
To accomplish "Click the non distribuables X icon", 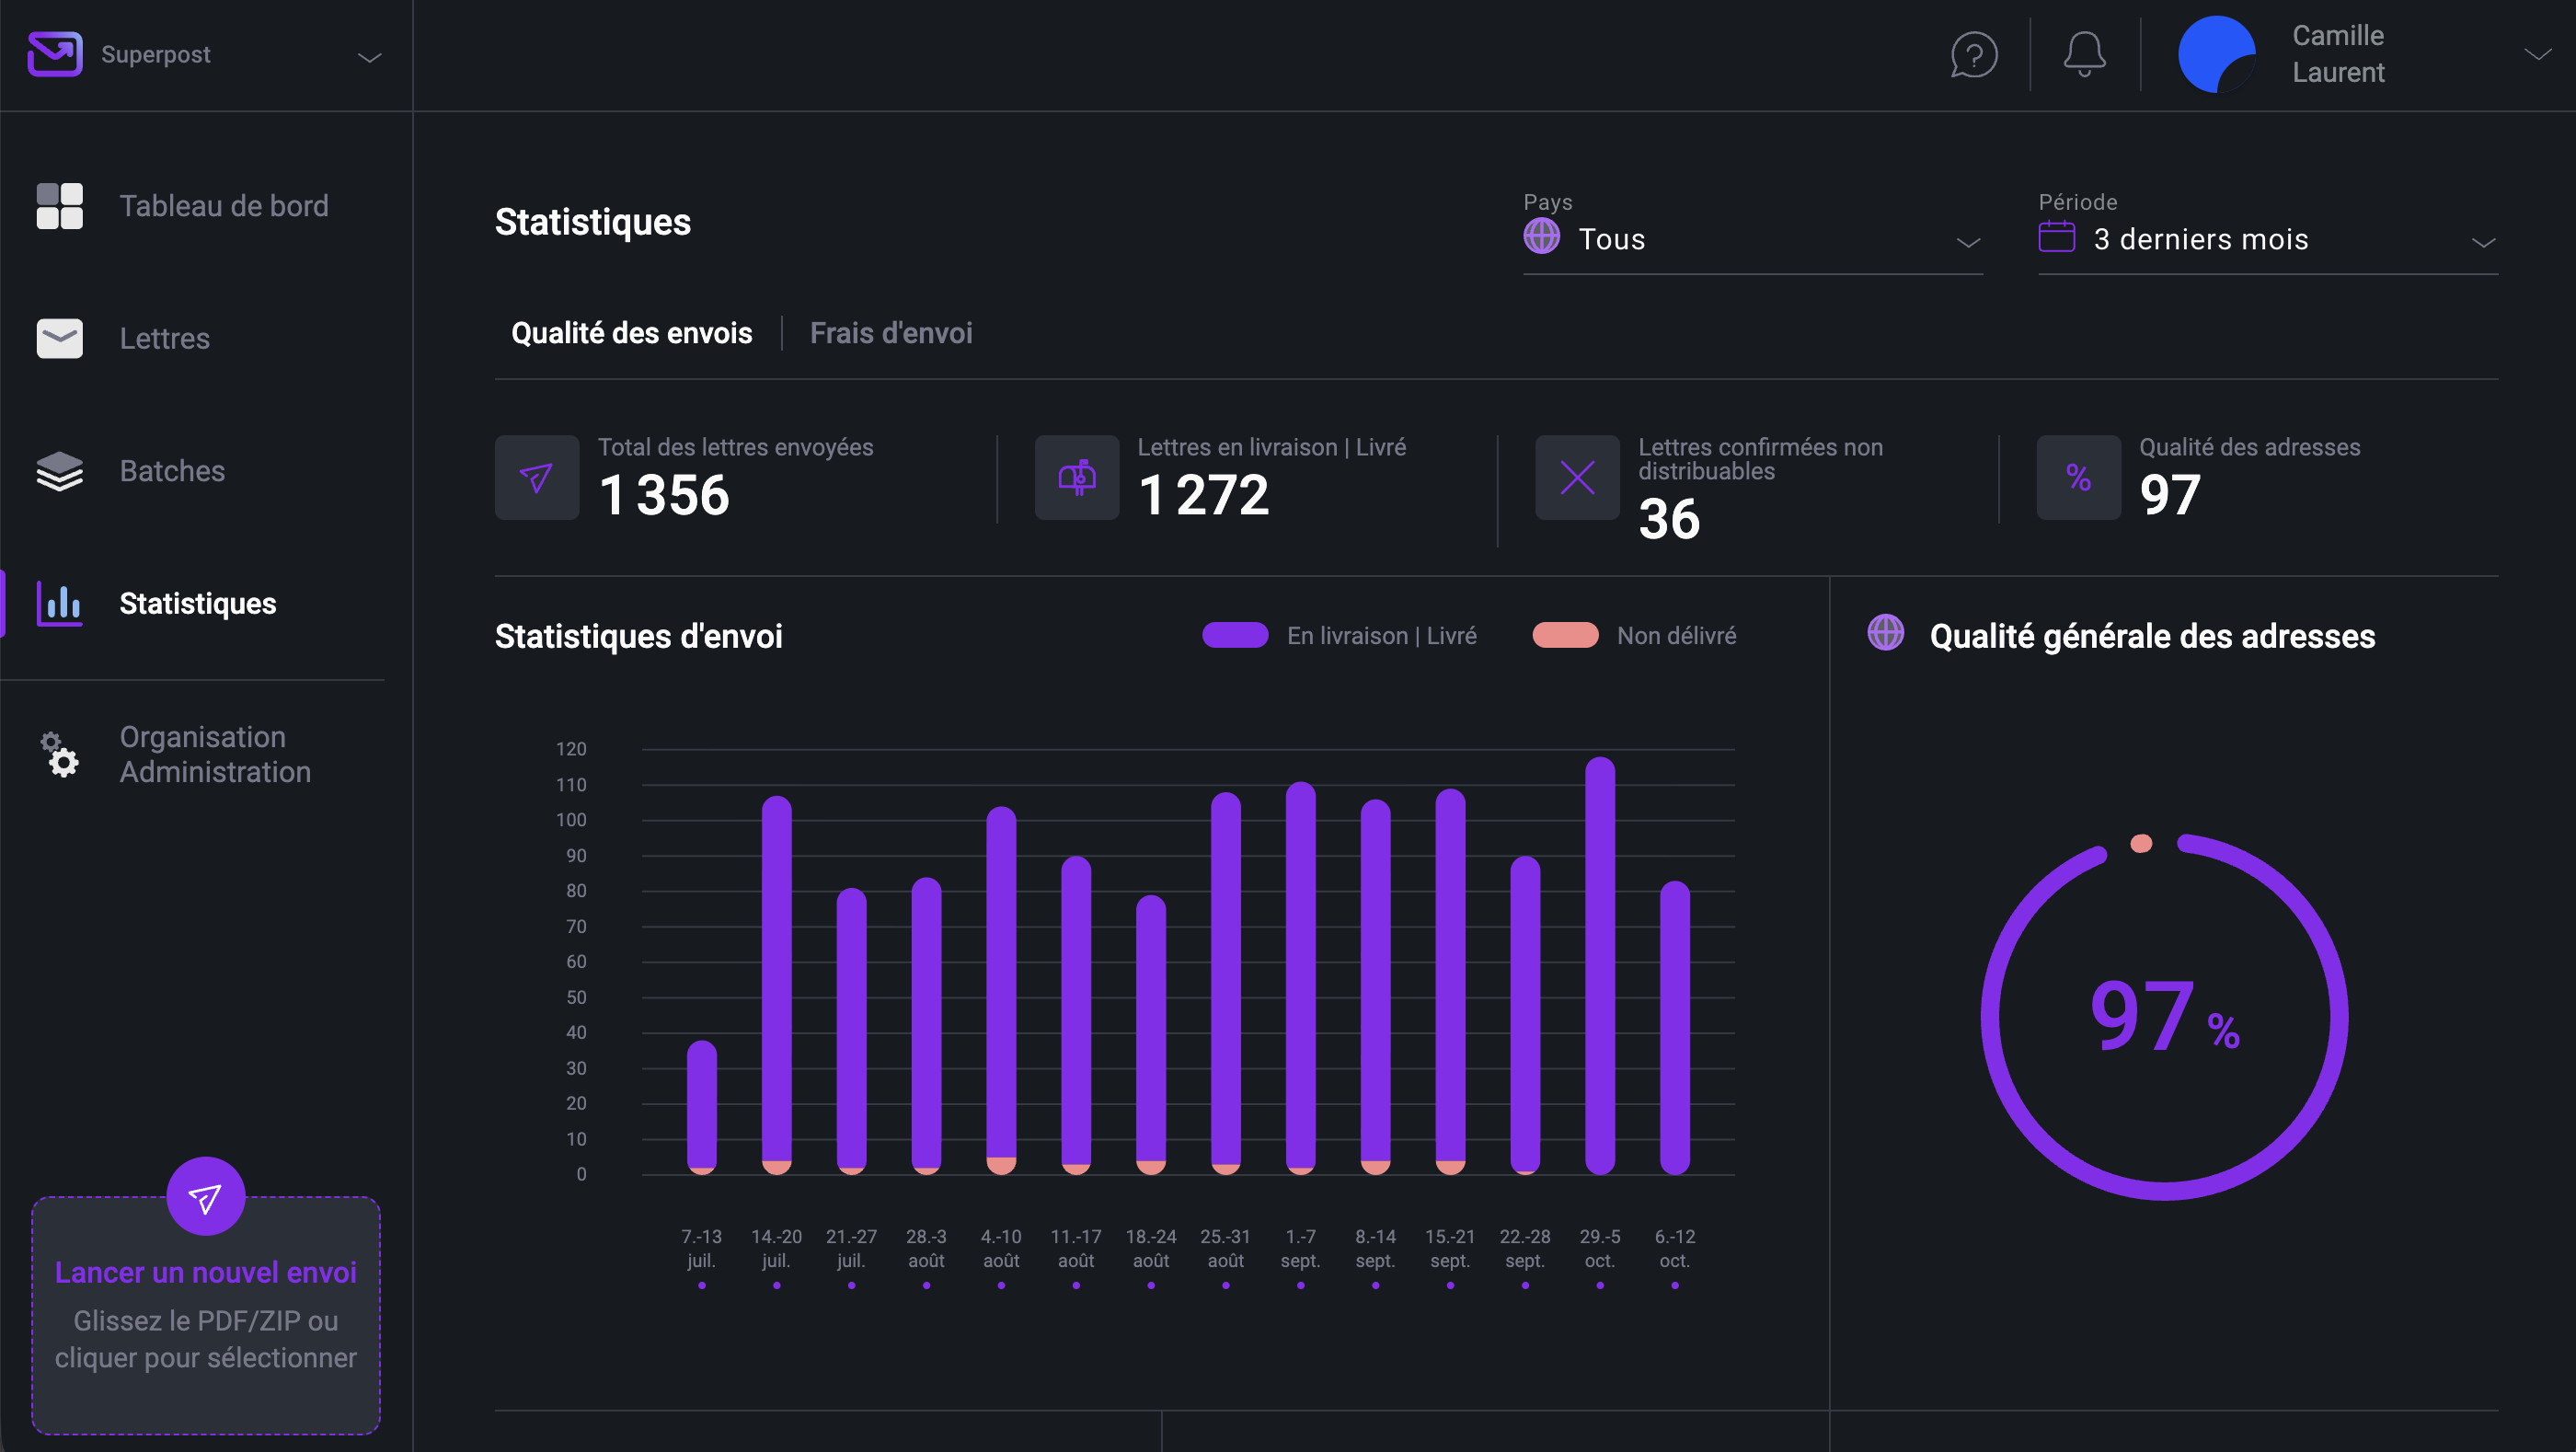I will [1577, 477].
